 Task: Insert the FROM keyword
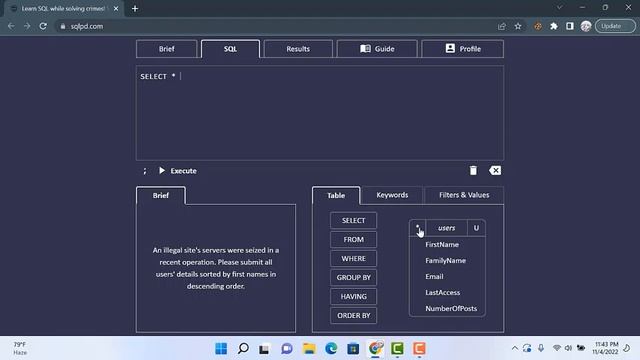pyautogui.click(x=353, y=240)
